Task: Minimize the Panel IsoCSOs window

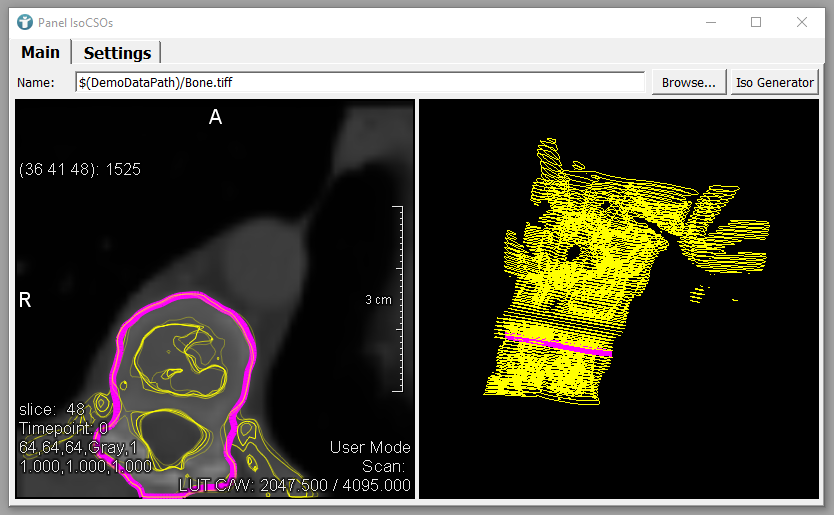Action: [709, 21]
